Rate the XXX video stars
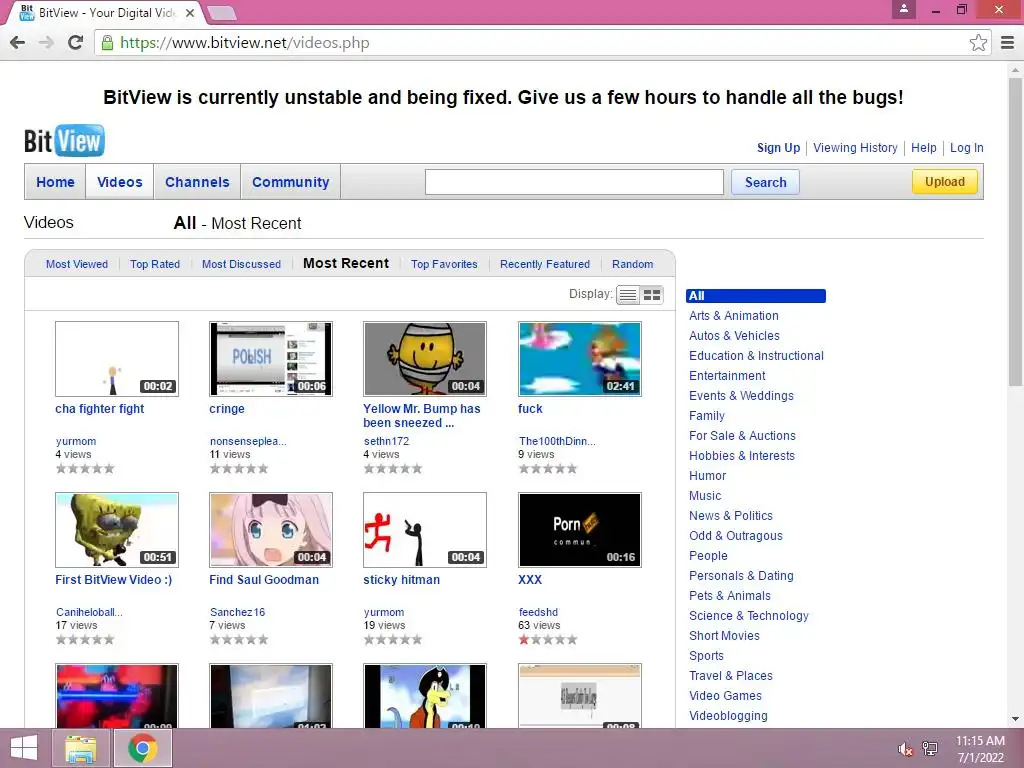1024x768 pixels. 547,639
